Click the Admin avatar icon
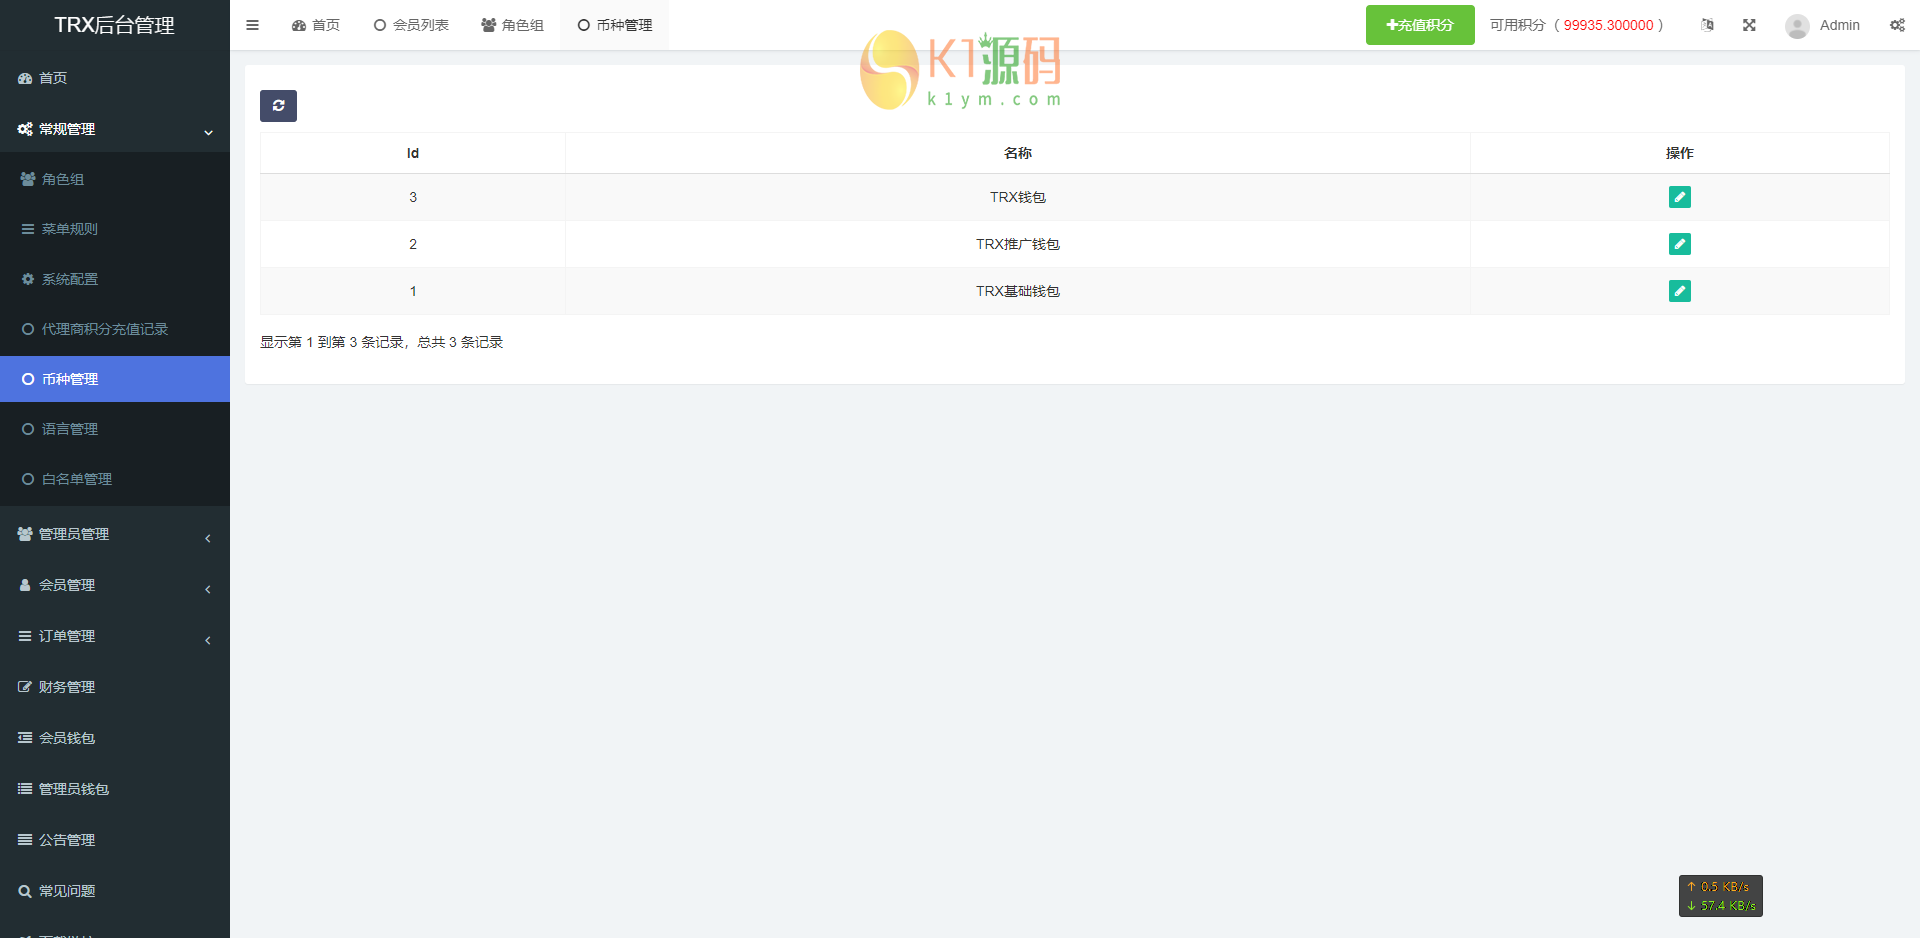This screenshot has width=1920, height=938. 1797,26
